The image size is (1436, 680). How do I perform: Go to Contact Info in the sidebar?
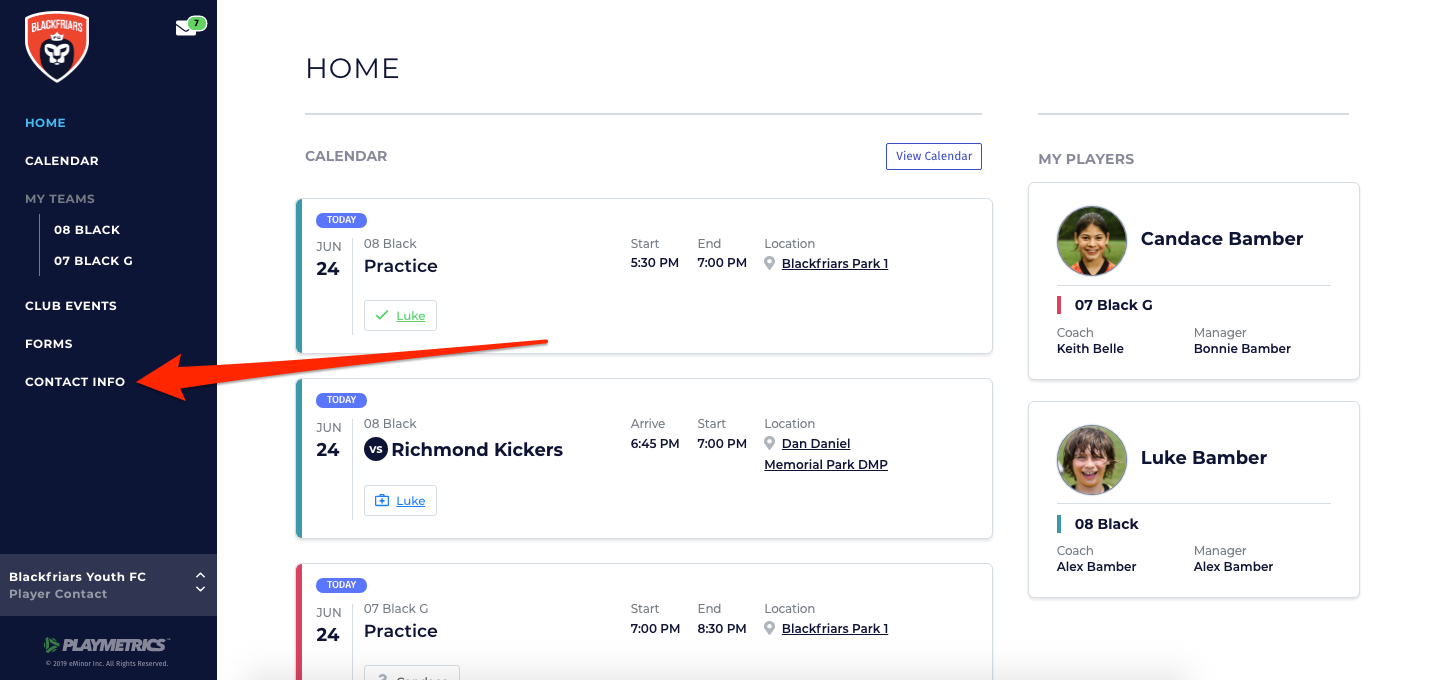click(x=75, y=382)
